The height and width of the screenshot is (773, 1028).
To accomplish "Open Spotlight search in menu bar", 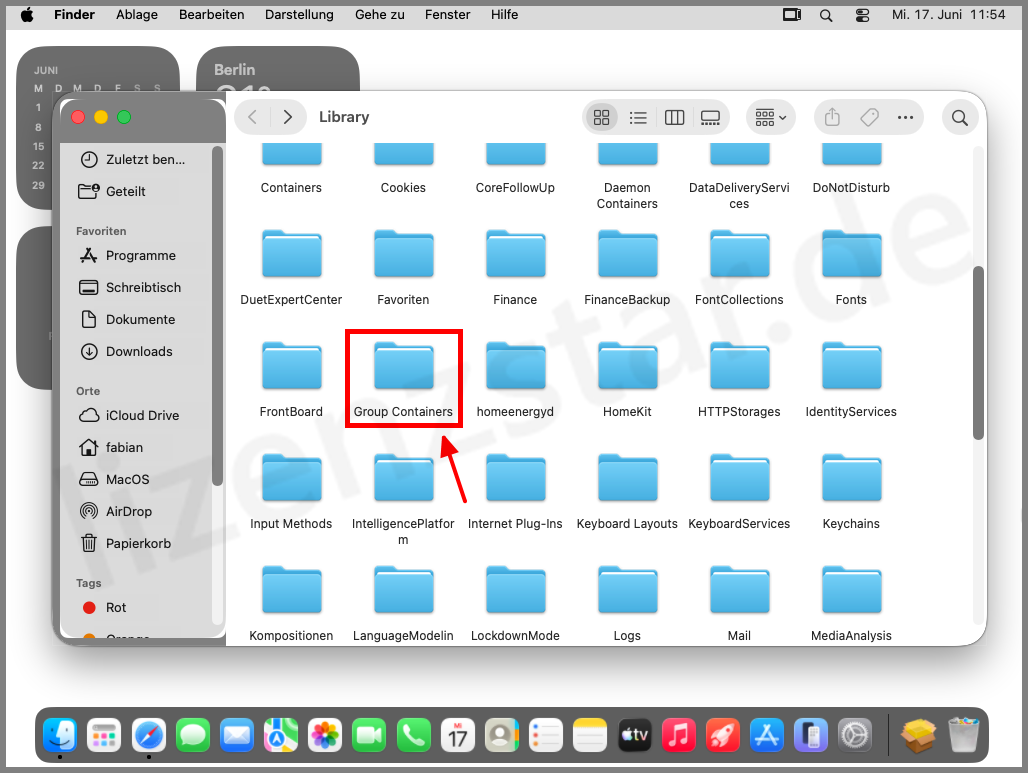I will tap(826, 15).
